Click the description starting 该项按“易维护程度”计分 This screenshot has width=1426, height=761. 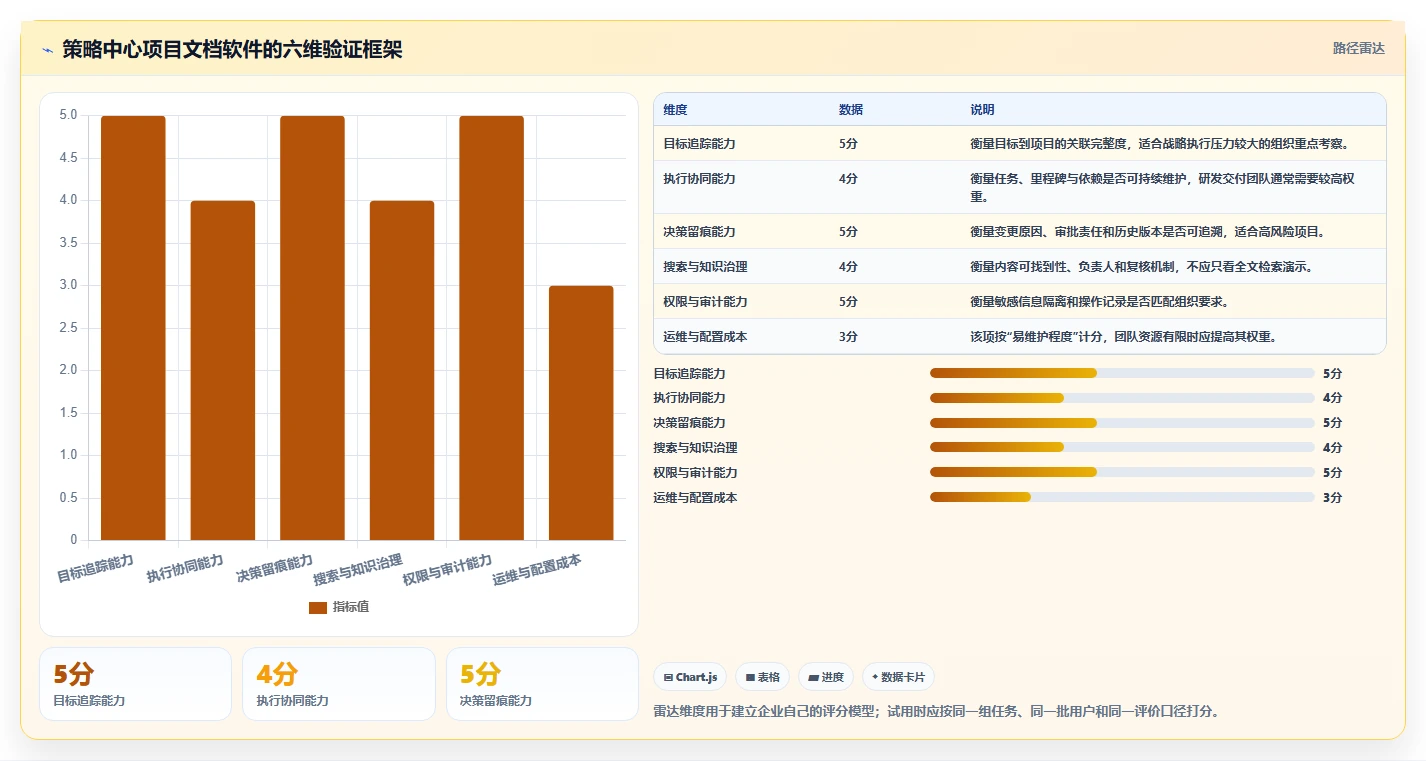coord(1123,337)
